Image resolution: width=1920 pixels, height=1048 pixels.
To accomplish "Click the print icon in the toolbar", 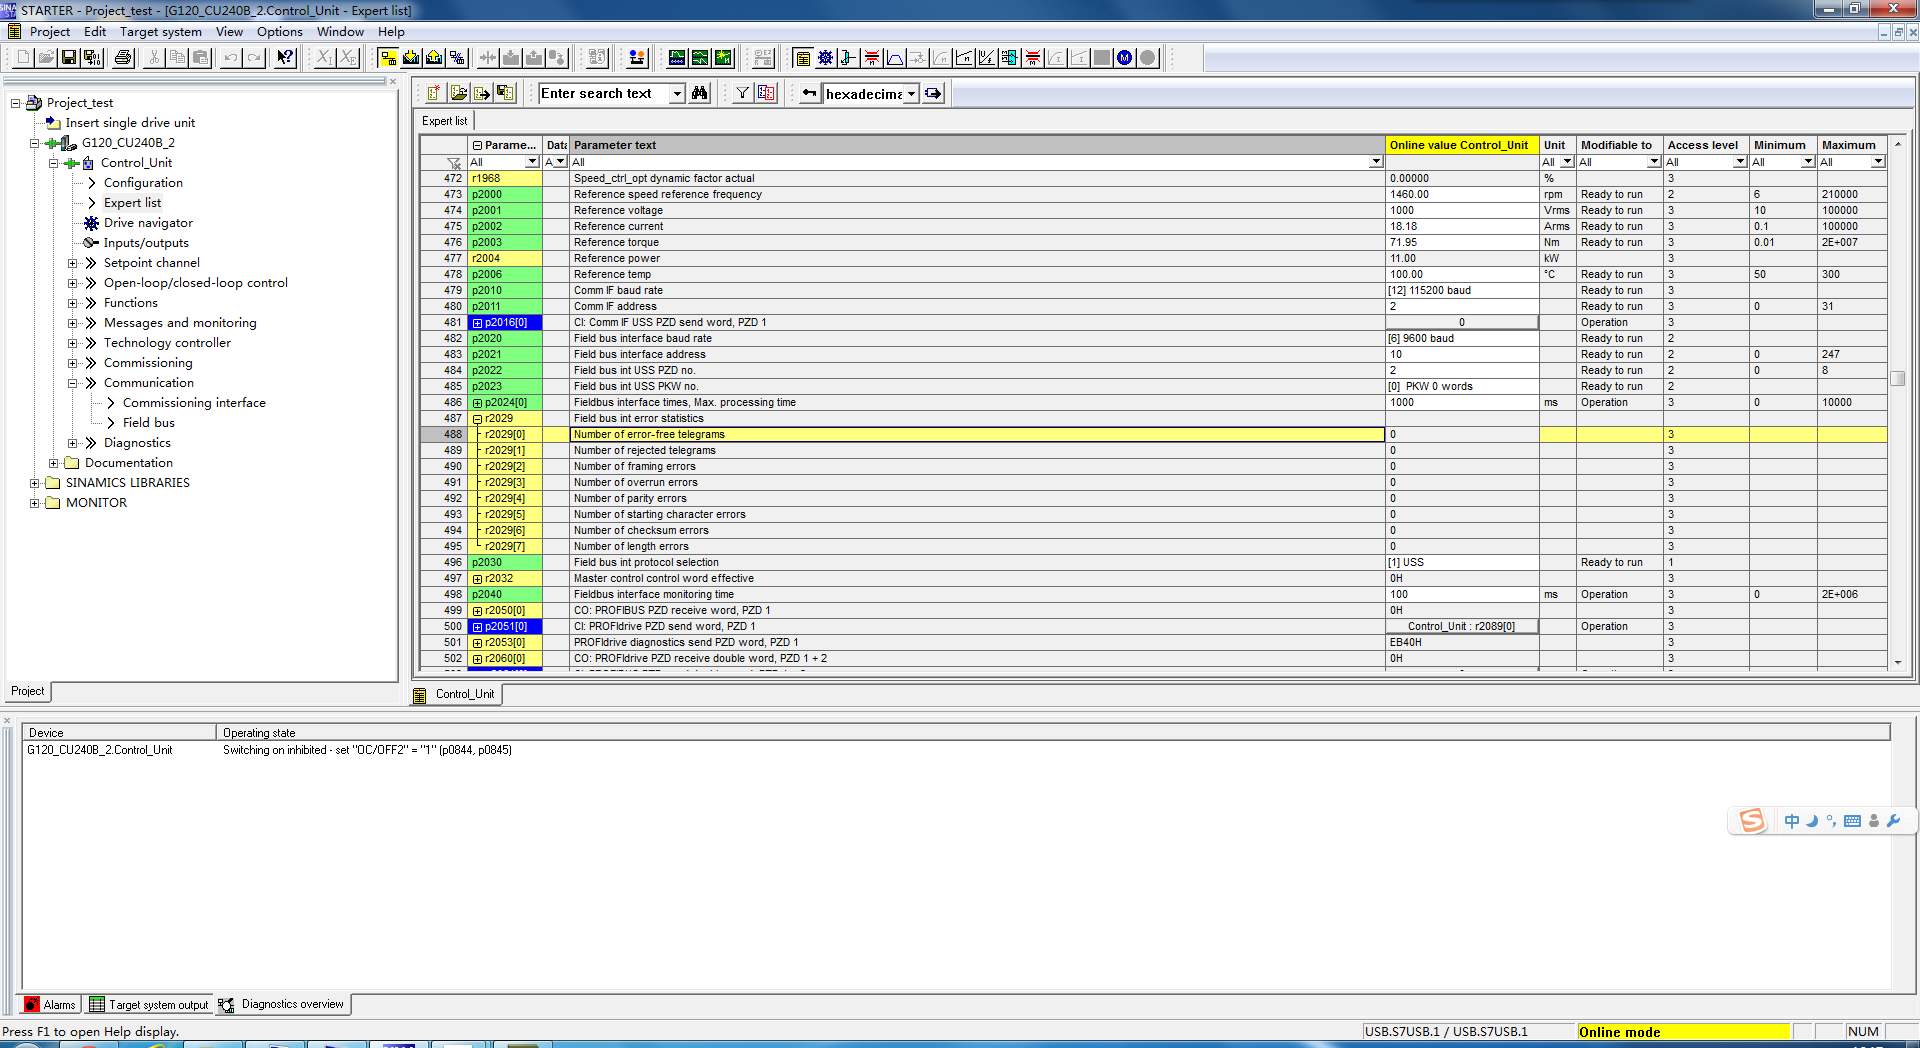I will [x=123, y=58].
